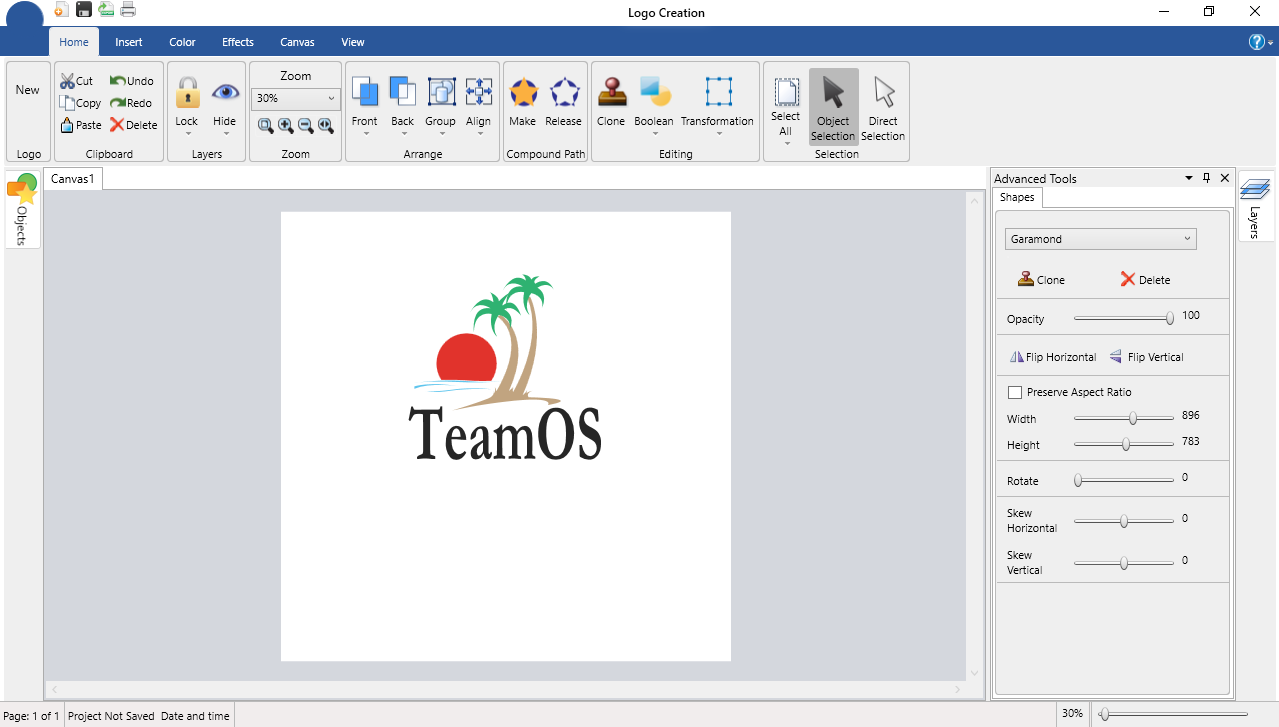The image size is (1279, 727).
Task: Toggle layer visibility with Hide eye icon
Action: click(x=225, y=93)
